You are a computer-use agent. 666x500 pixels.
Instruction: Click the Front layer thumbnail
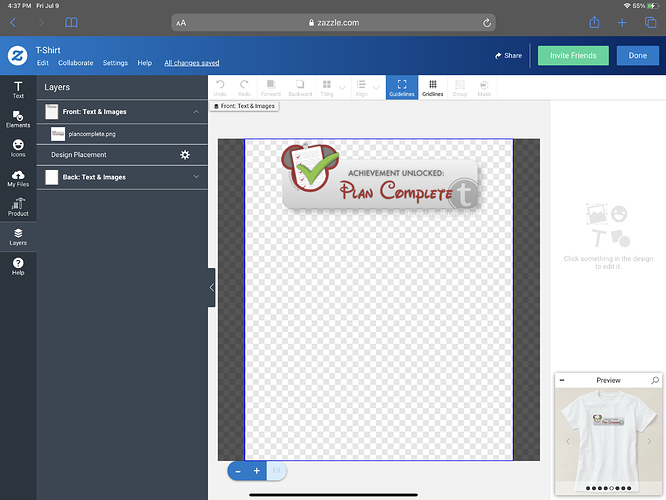(x=51, y=112)
